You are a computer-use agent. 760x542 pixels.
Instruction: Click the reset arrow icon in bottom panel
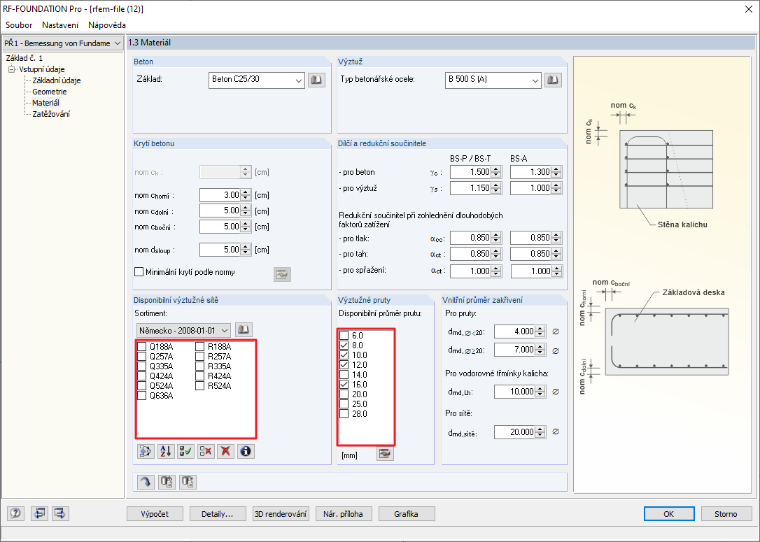(x=146, y=482)
